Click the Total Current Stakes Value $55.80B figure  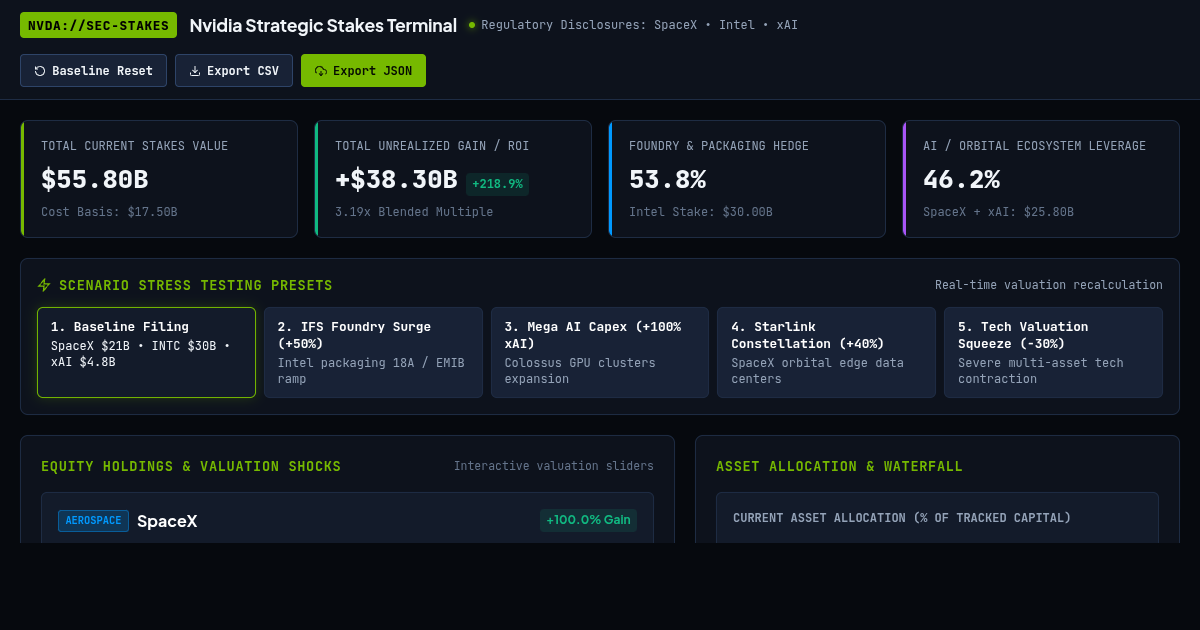click(x=95, y=180)
